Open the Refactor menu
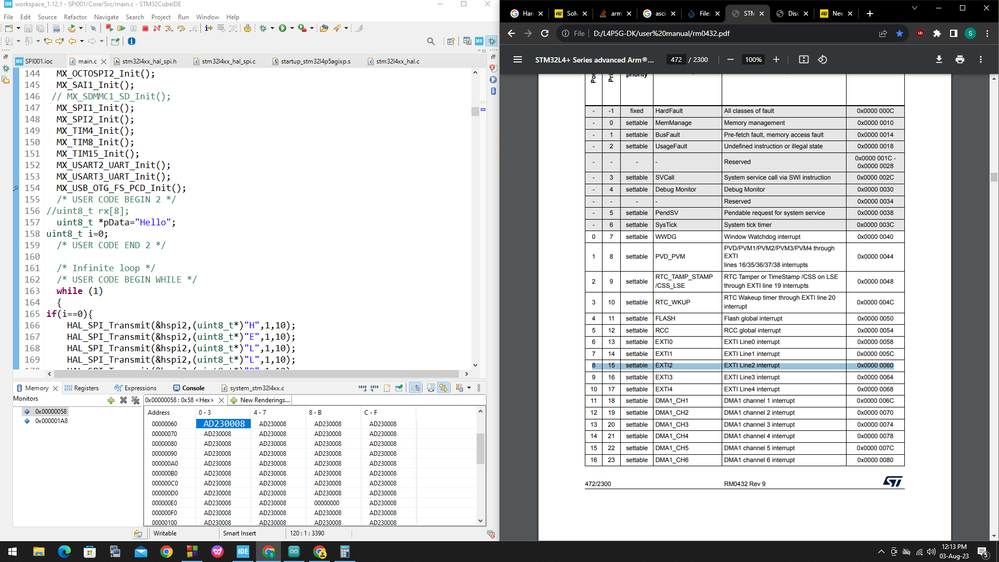Image resolution: width=999 pixels, height=562 pixels. (75, 17)
